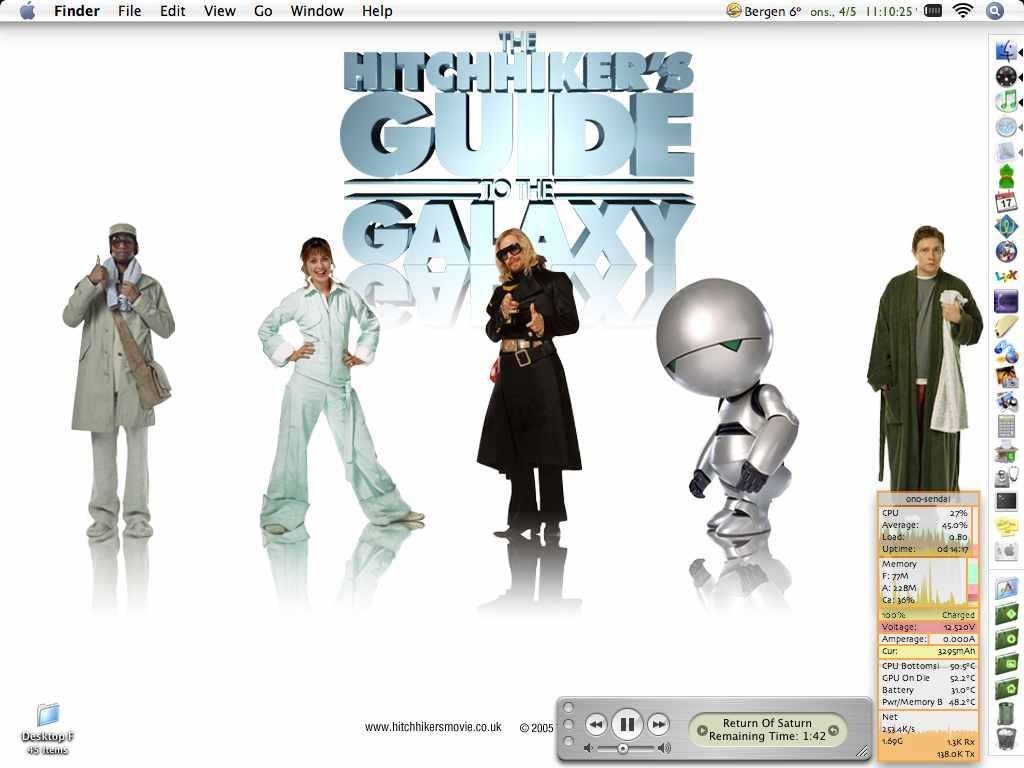The image size is (1024, 768).
Task: Launch iTunes from the Dock
Action: click(1006, 101)
